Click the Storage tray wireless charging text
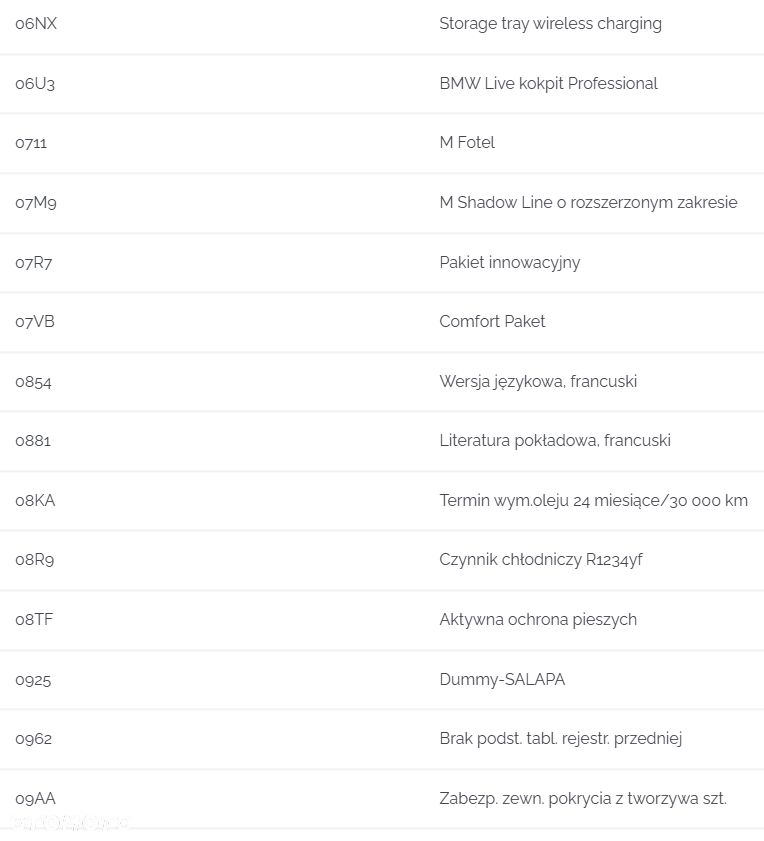Image resolution: width=764 pixels, height=841 pixels. (x=550, y=24)
